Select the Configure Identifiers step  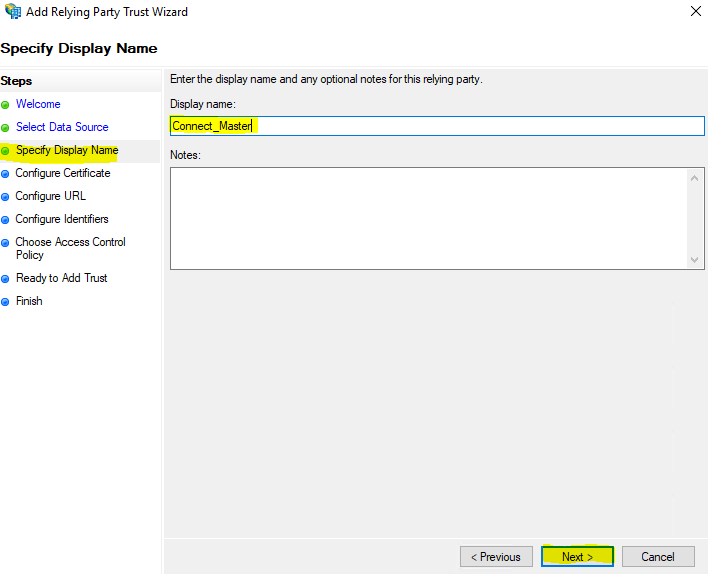click(x=62, y=219)
